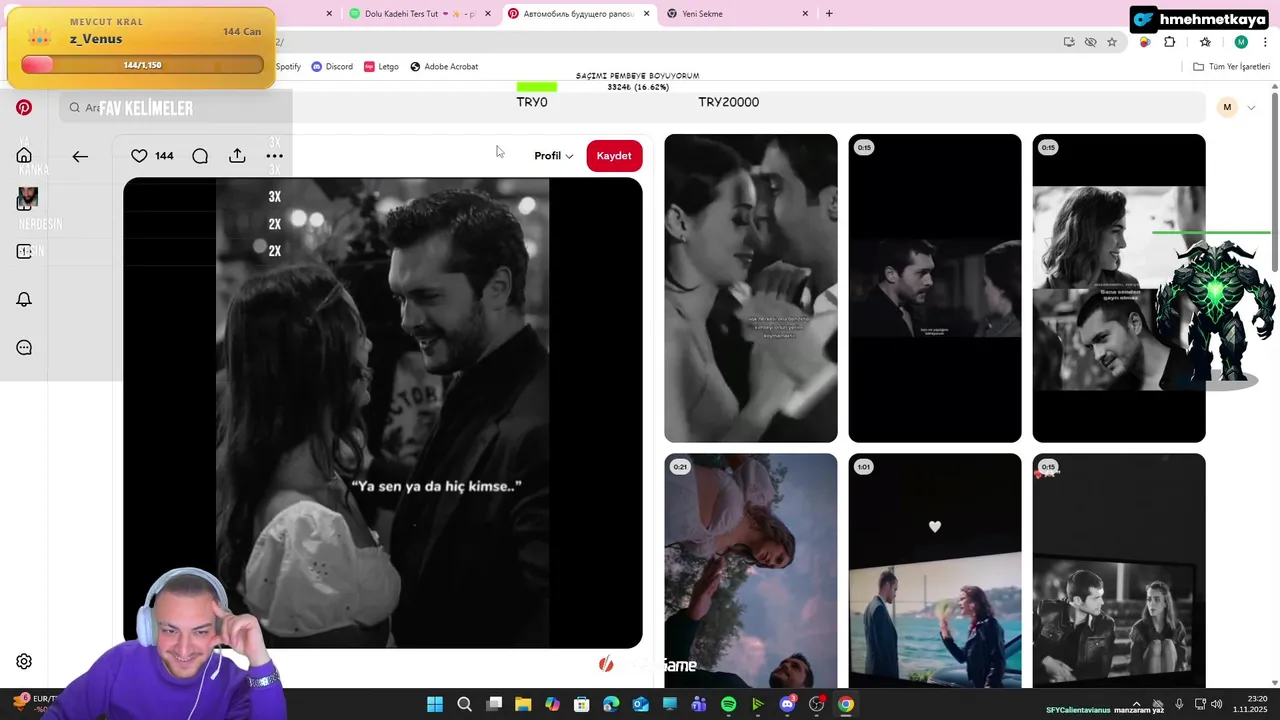
Task: Open the Windows Start button
Action: pos(435,705)
